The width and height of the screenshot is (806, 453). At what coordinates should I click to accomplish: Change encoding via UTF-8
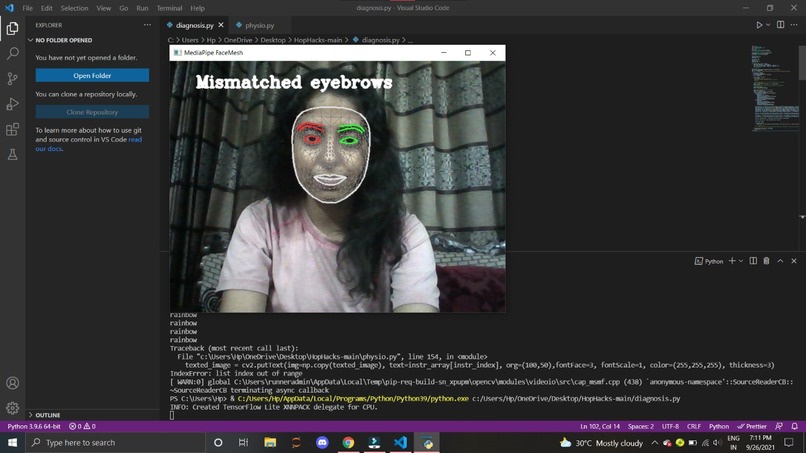click(670, 426)
